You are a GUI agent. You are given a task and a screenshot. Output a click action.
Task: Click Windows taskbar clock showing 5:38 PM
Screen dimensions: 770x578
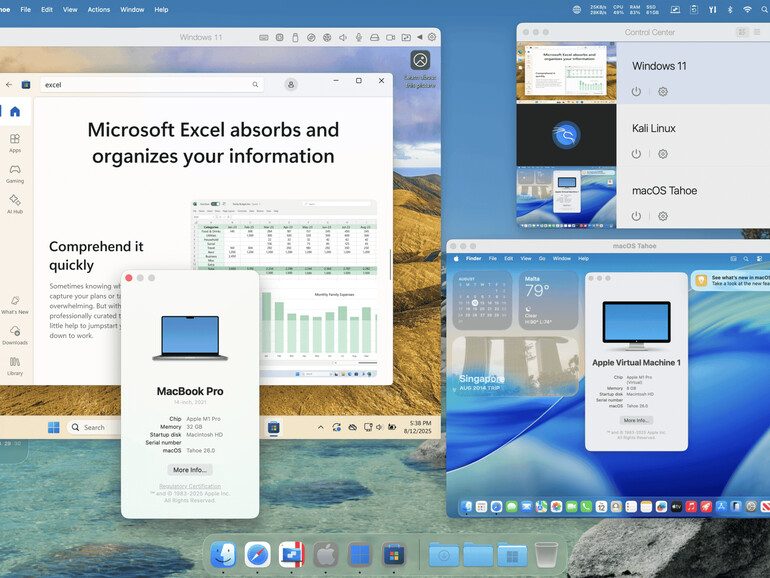pos(418,427)
